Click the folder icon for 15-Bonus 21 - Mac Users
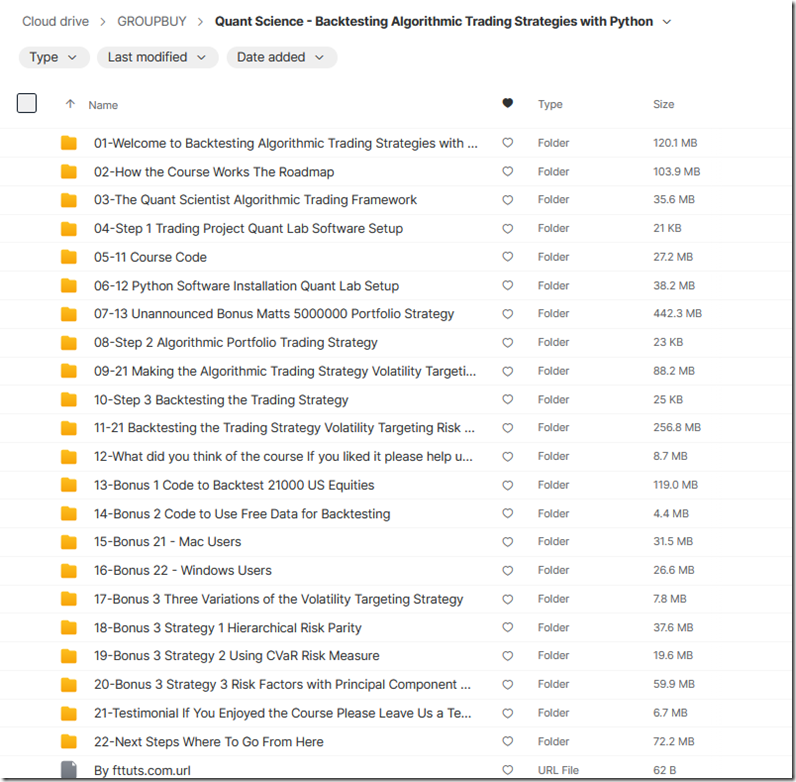 click(x=68, y=542)
